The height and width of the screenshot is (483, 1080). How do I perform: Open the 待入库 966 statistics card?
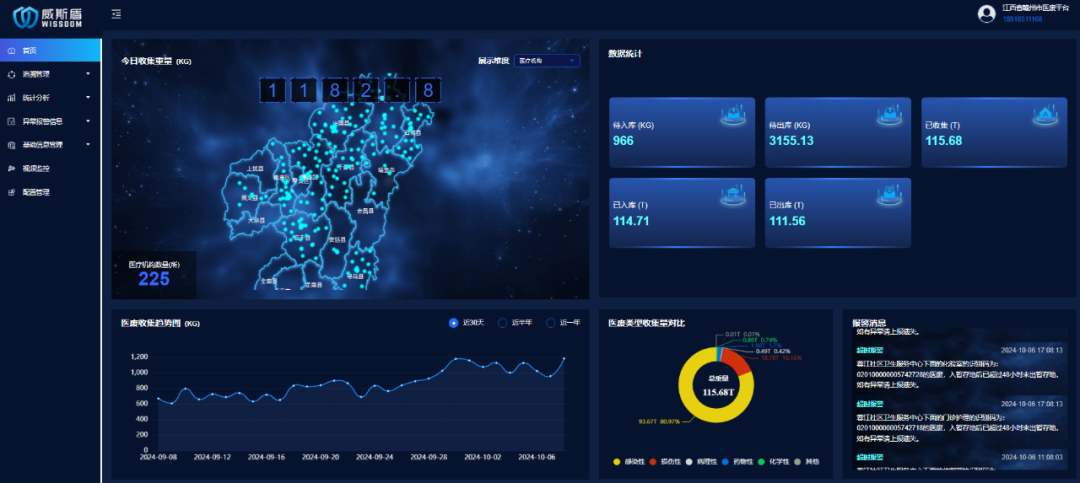[682, 132]
